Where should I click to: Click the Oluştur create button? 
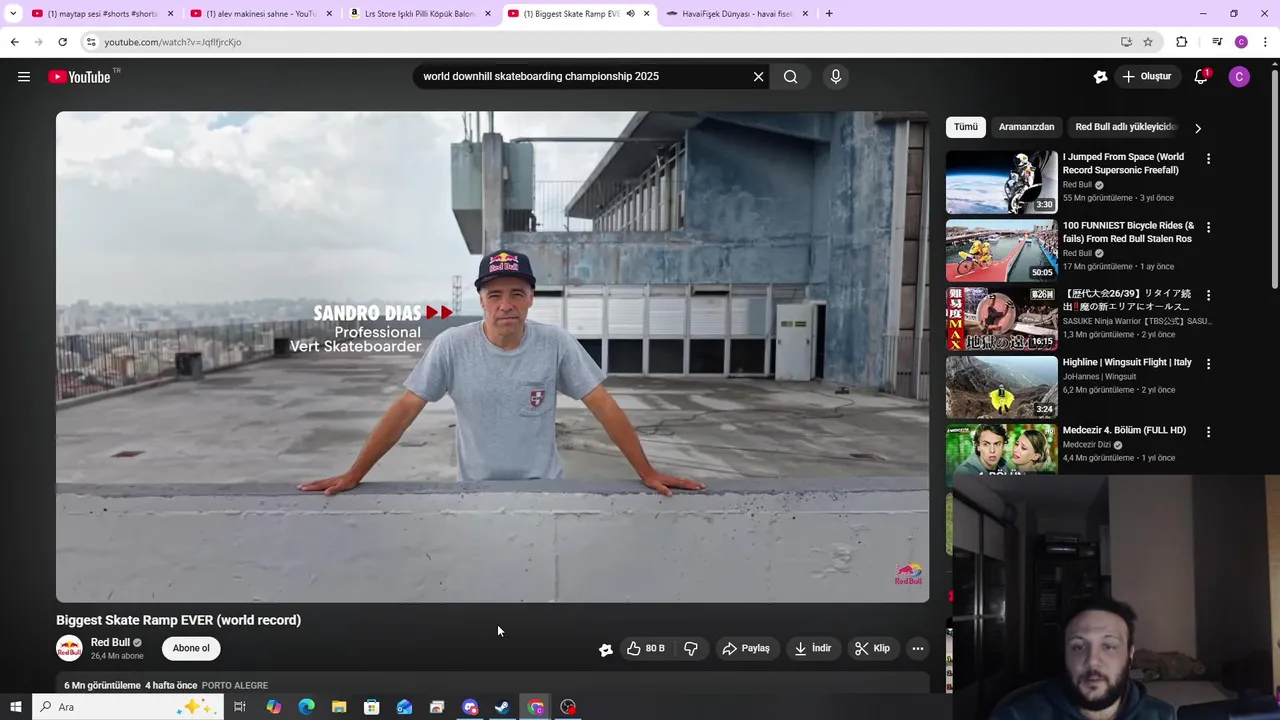(x=1146, y=77)
